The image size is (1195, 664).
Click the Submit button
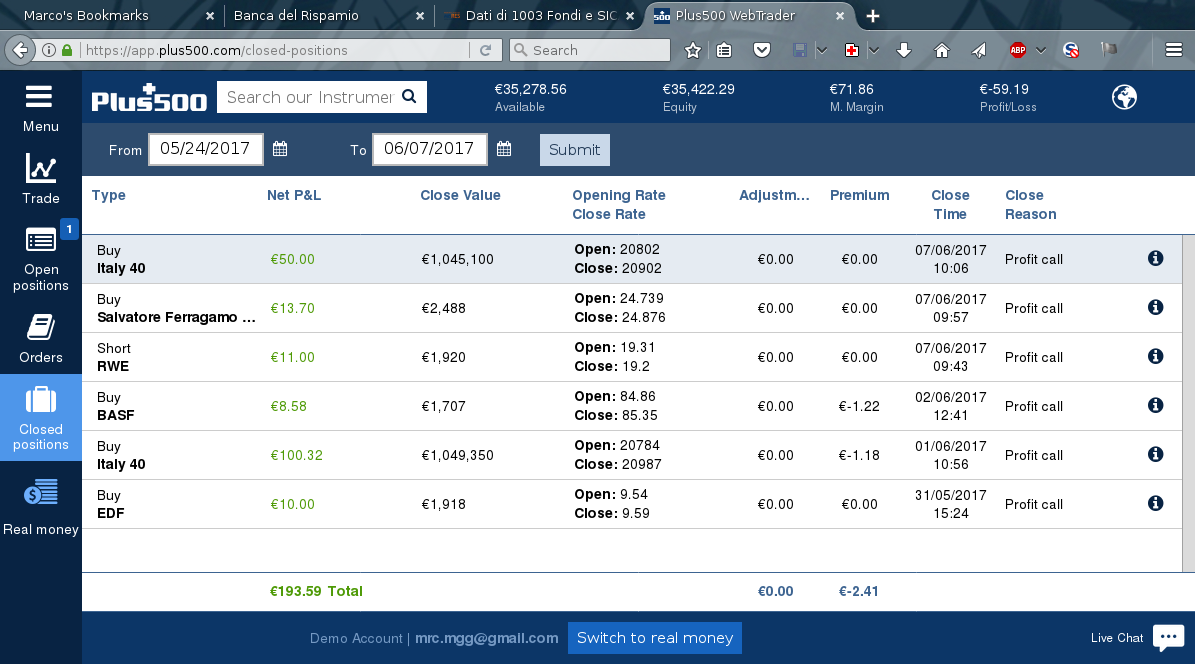(575, 149)
